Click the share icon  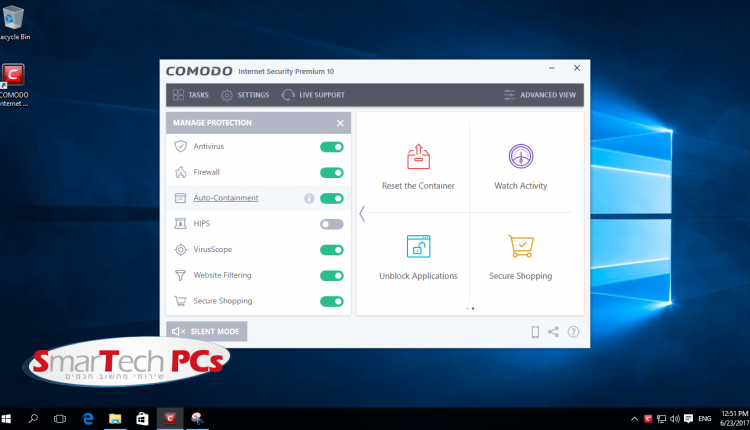(553, 331)
